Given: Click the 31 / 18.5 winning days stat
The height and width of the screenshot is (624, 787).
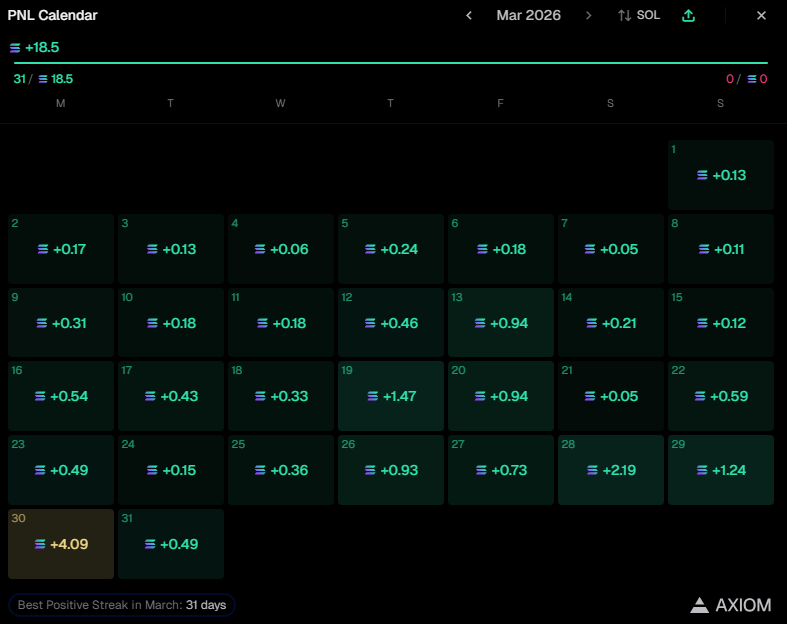Looking at the screenshot, I should point(43,79).
